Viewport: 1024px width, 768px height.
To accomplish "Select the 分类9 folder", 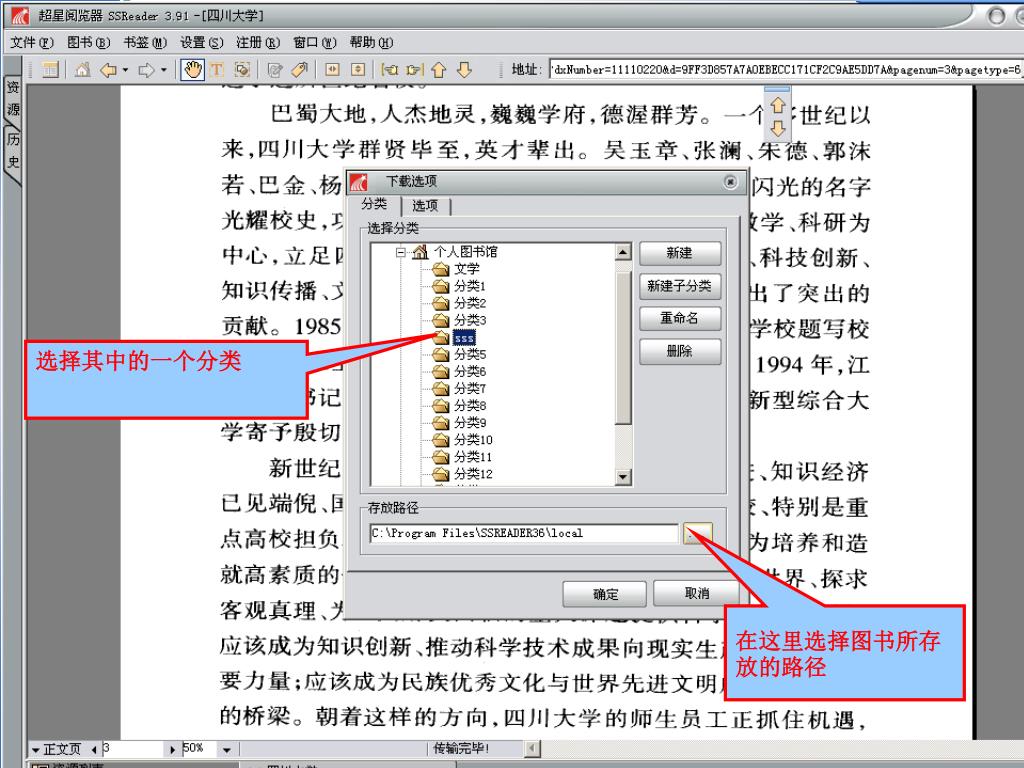I will tap(470, 423).
